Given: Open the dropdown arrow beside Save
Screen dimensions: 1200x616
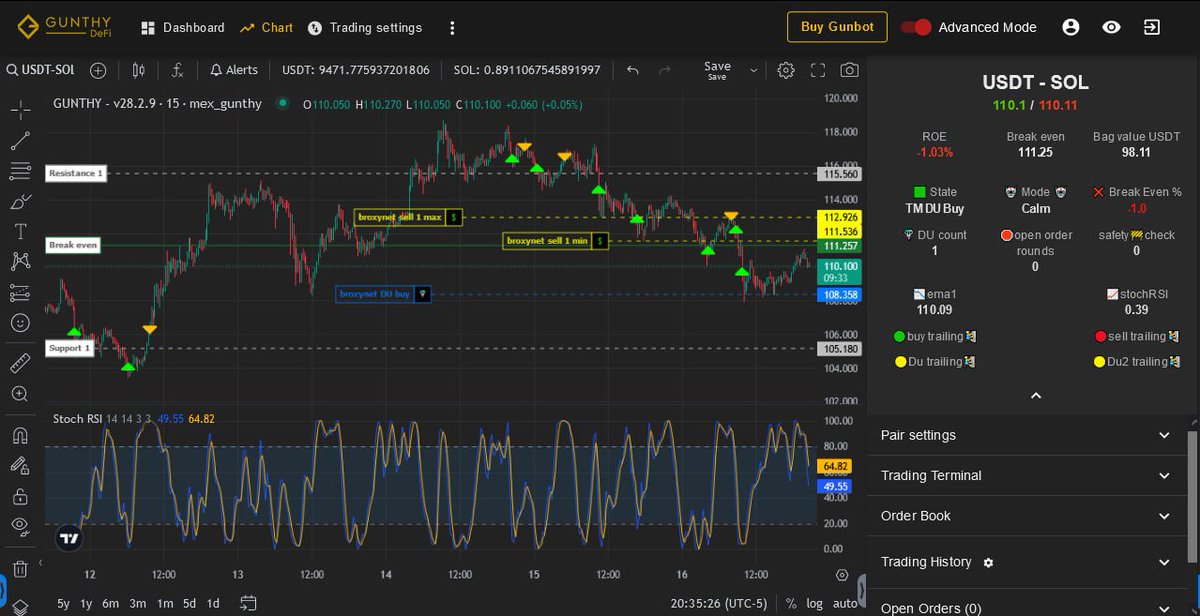Looking at the screenshot, I should coord(752,70).
